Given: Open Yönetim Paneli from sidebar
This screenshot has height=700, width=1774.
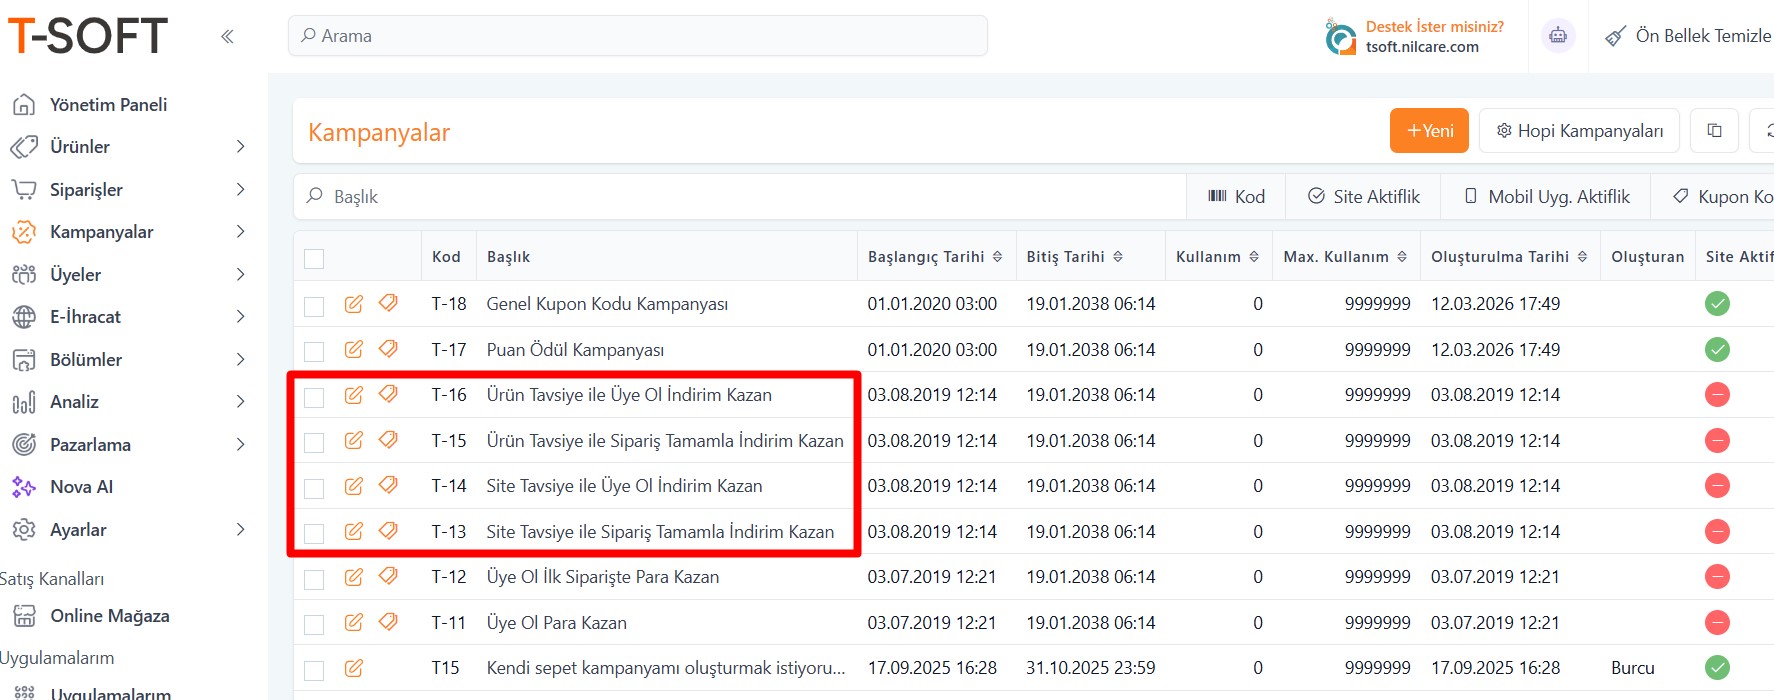Looking at the screenshot, I should pyautogui.click(x=108, y=105).
